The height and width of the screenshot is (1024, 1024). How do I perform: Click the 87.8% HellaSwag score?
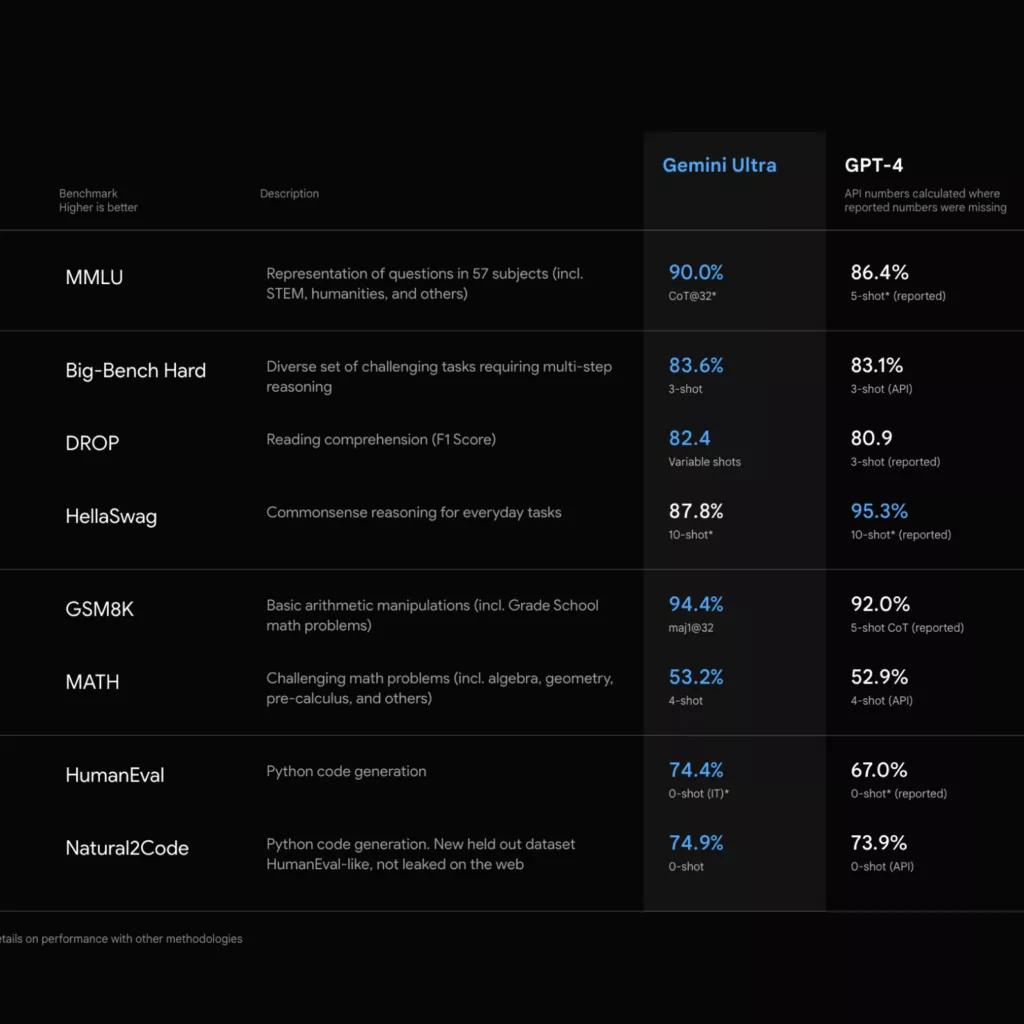pos(696,511)
